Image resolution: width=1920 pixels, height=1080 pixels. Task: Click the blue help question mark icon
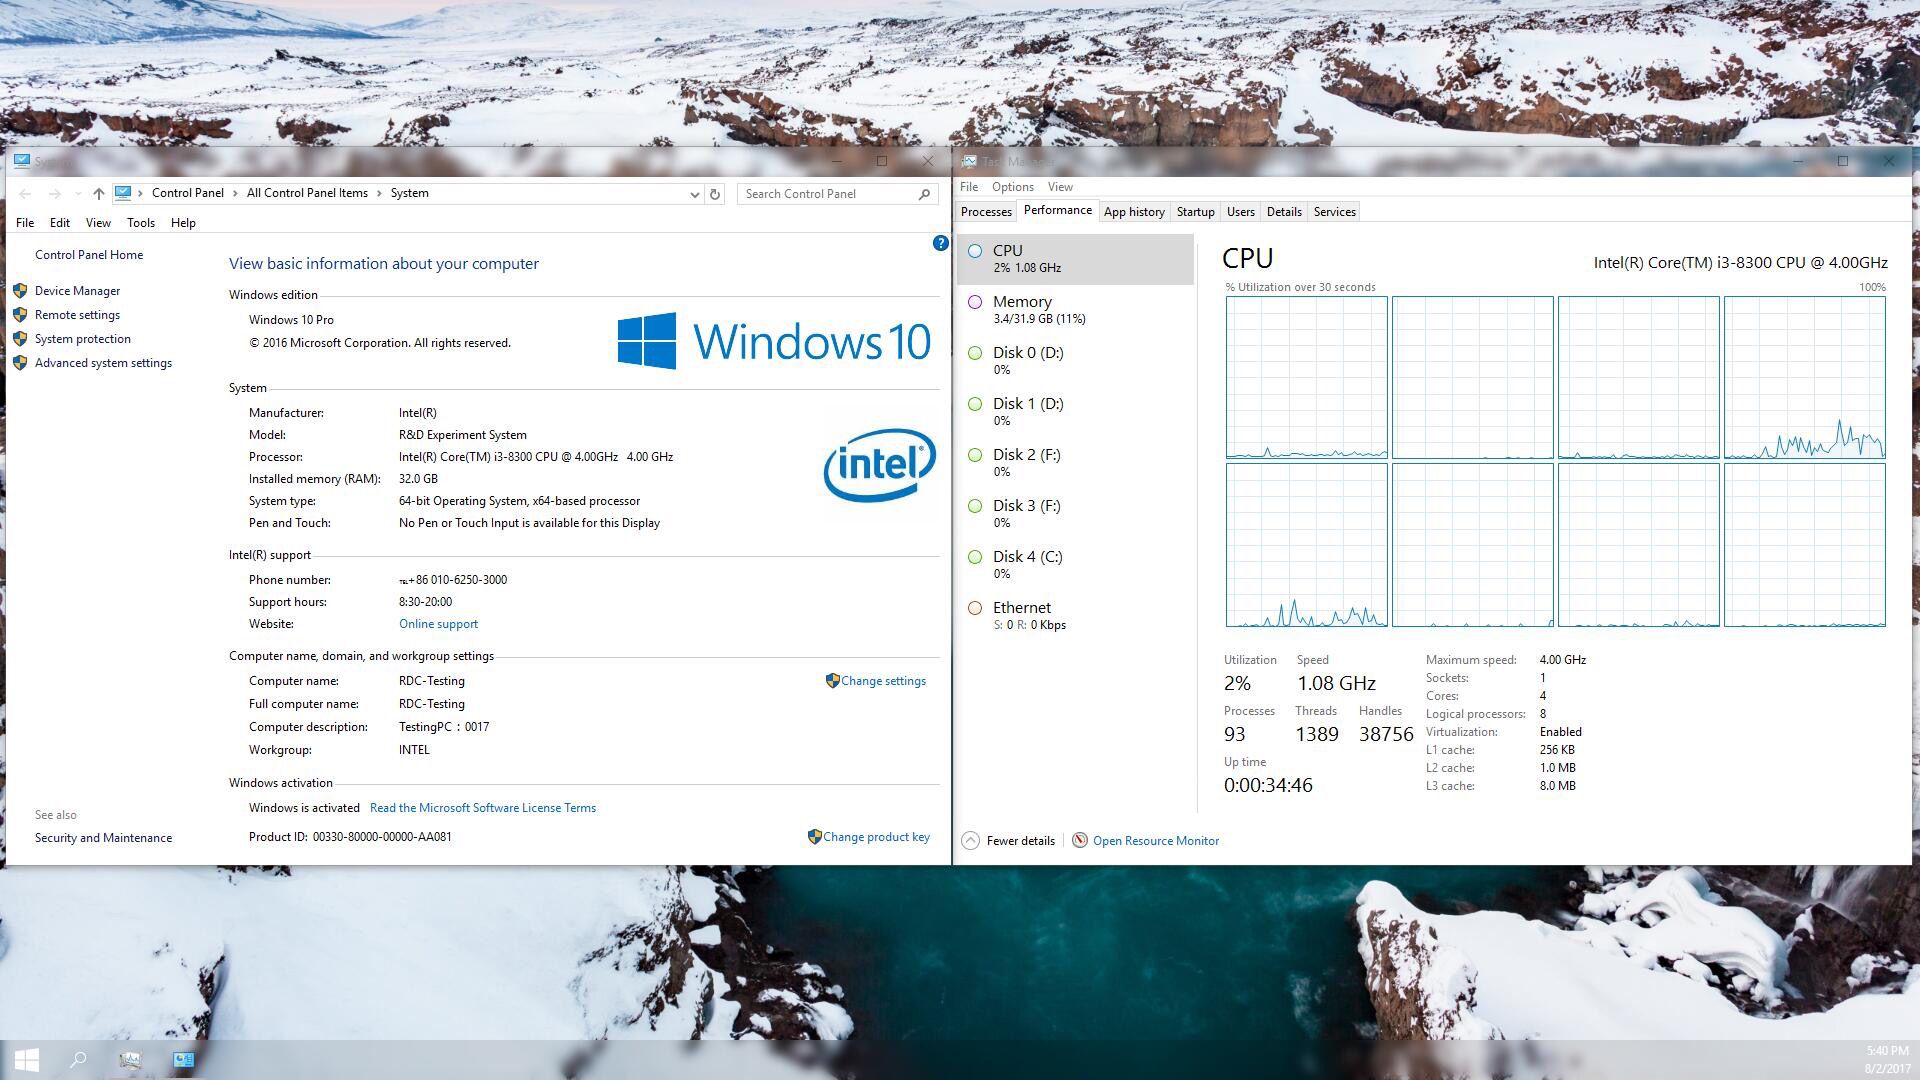point(940,243)
